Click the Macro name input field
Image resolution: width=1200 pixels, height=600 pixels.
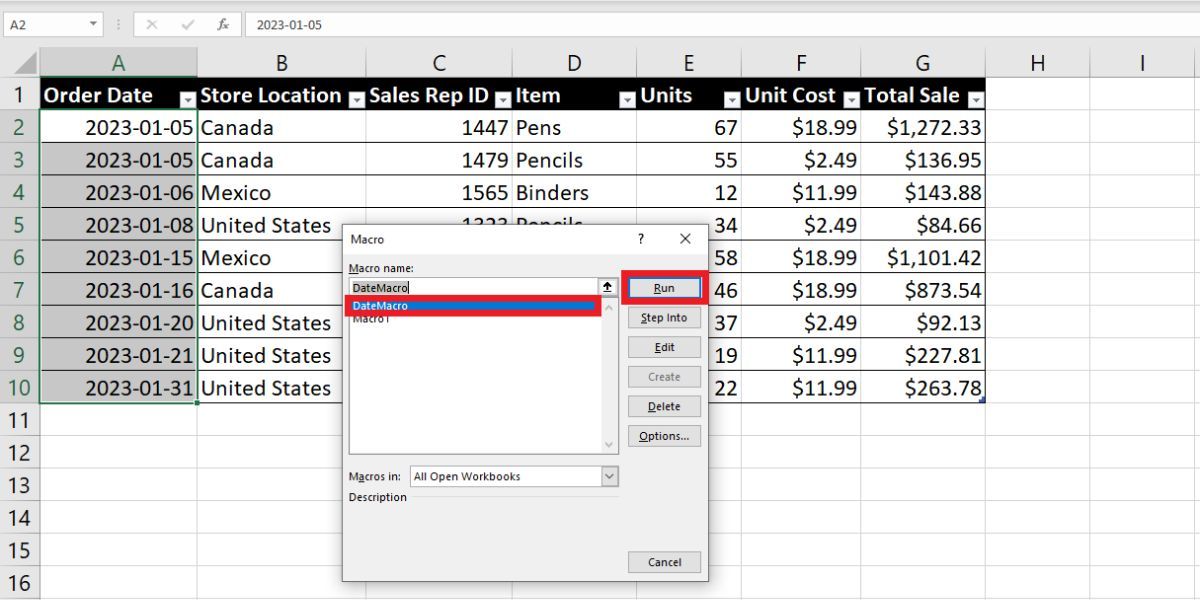[472, 287]
